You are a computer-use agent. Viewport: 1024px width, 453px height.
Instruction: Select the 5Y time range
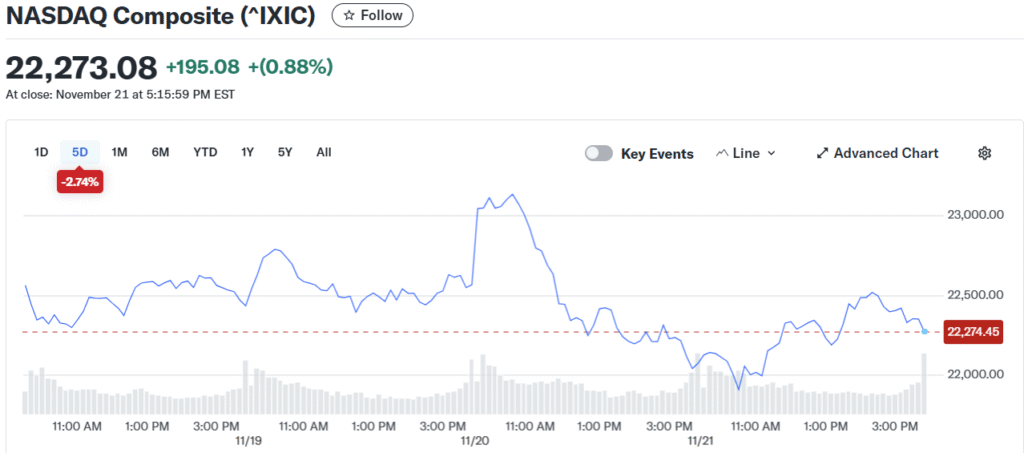tap(285, 152)
